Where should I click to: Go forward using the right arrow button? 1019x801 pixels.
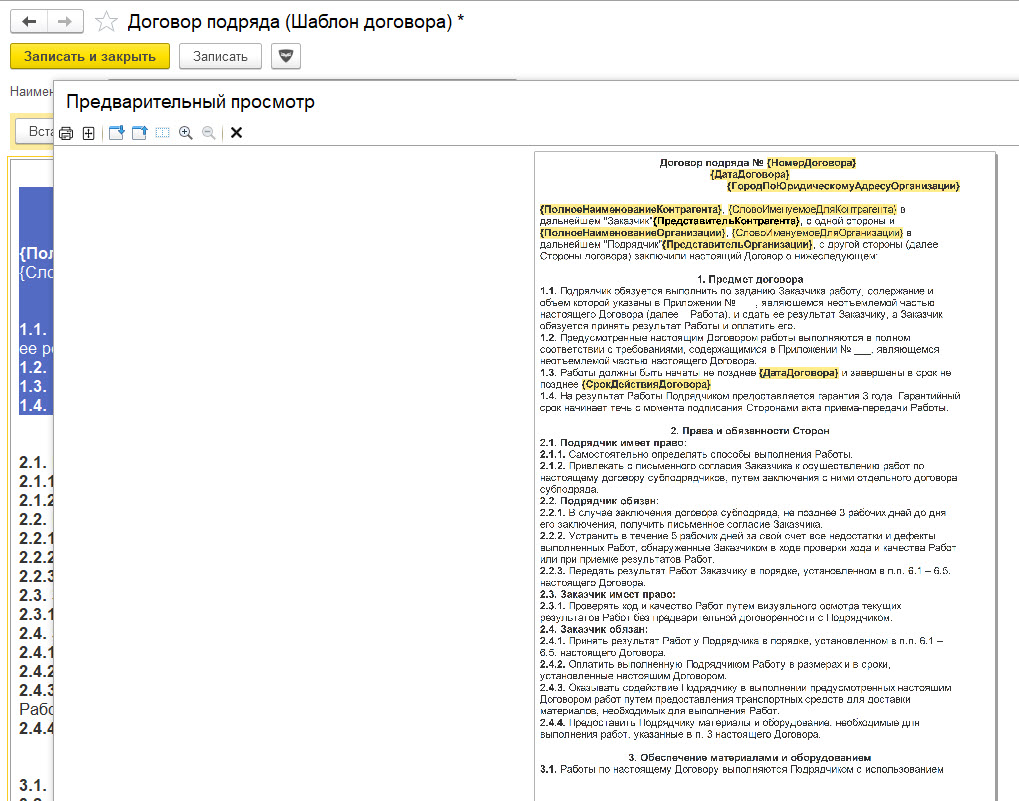65,21
